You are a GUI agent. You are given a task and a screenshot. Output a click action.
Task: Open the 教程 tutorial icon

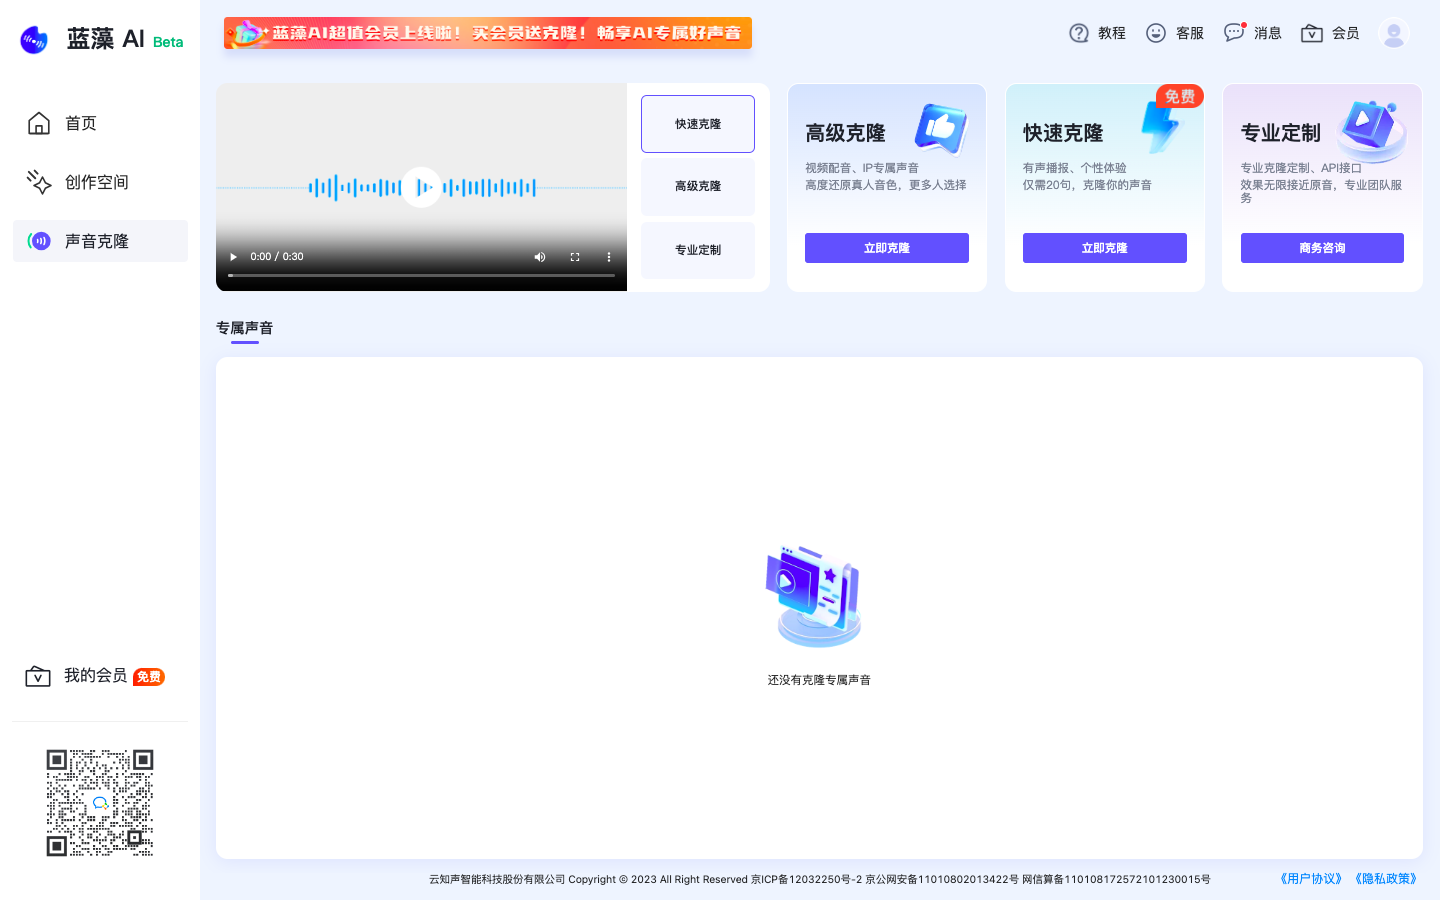pos(1079,32)
